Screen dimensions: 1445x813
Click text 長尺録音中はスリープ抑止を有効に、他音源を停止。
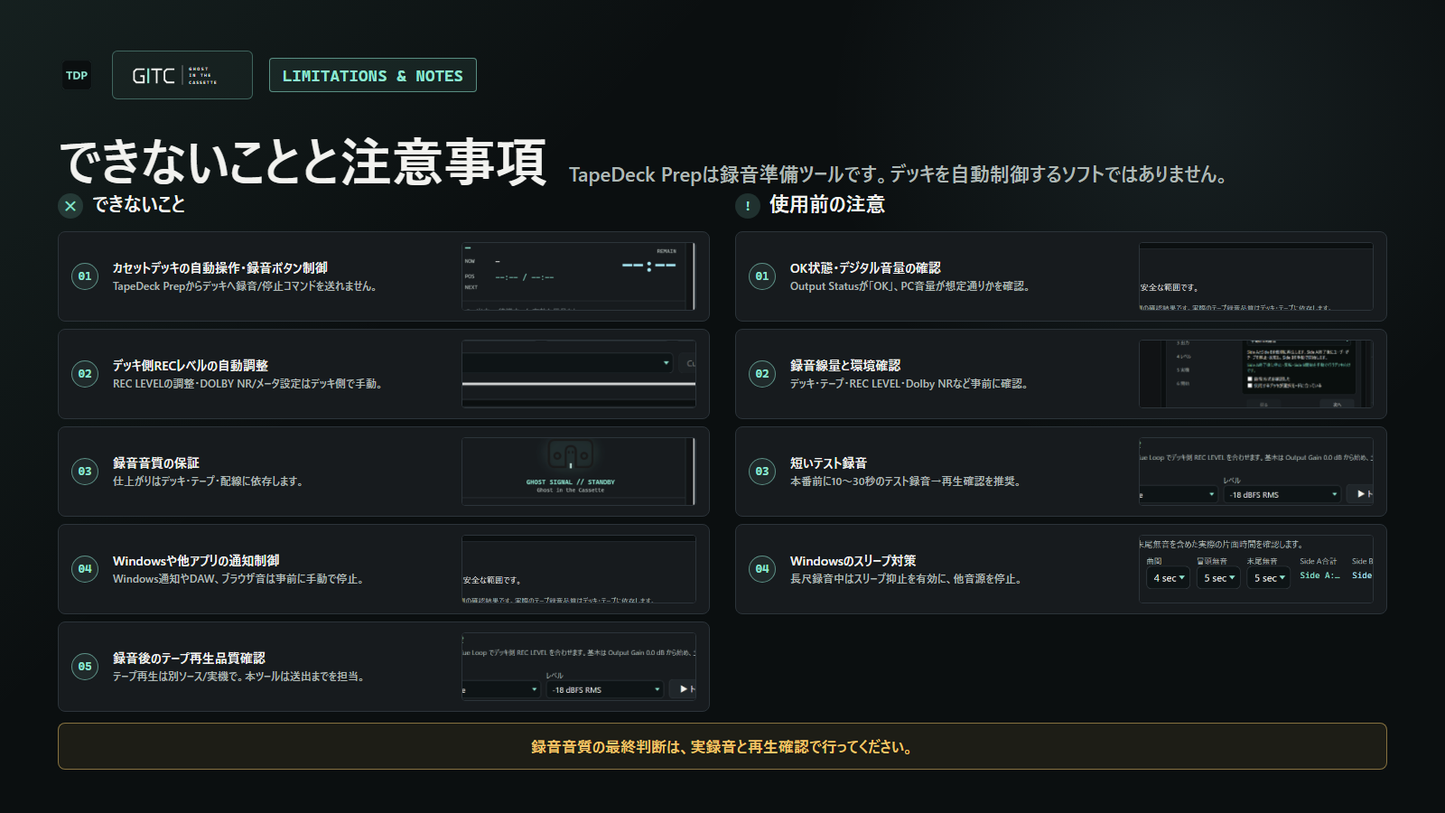click(x=906, y=579)
